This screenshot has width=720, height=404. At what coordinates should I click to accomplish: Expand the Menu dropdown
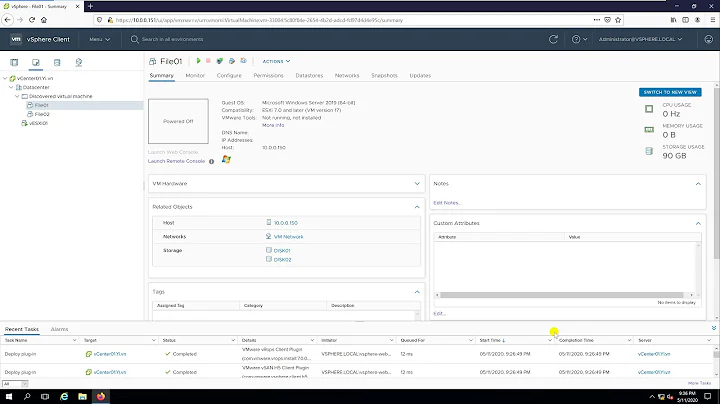coord(100,39)
